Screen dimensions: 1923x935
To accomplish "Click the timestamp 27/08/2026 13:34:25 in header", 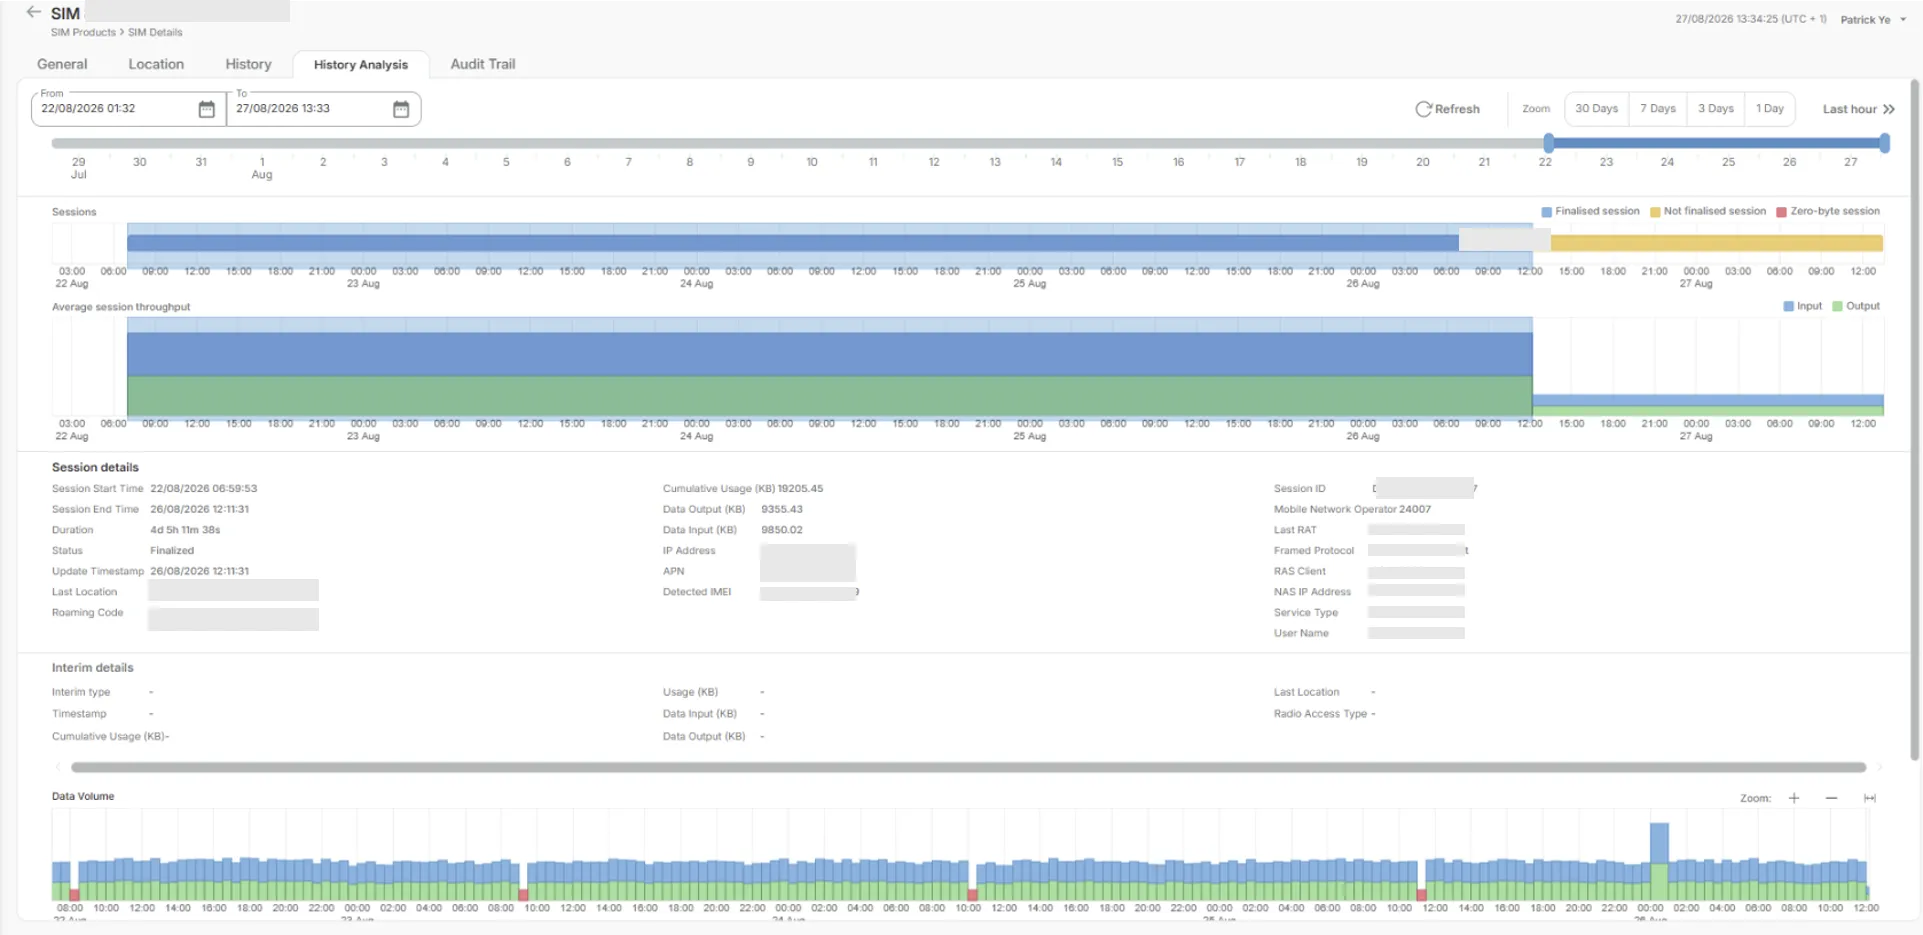I will (x=1751, y=19).
